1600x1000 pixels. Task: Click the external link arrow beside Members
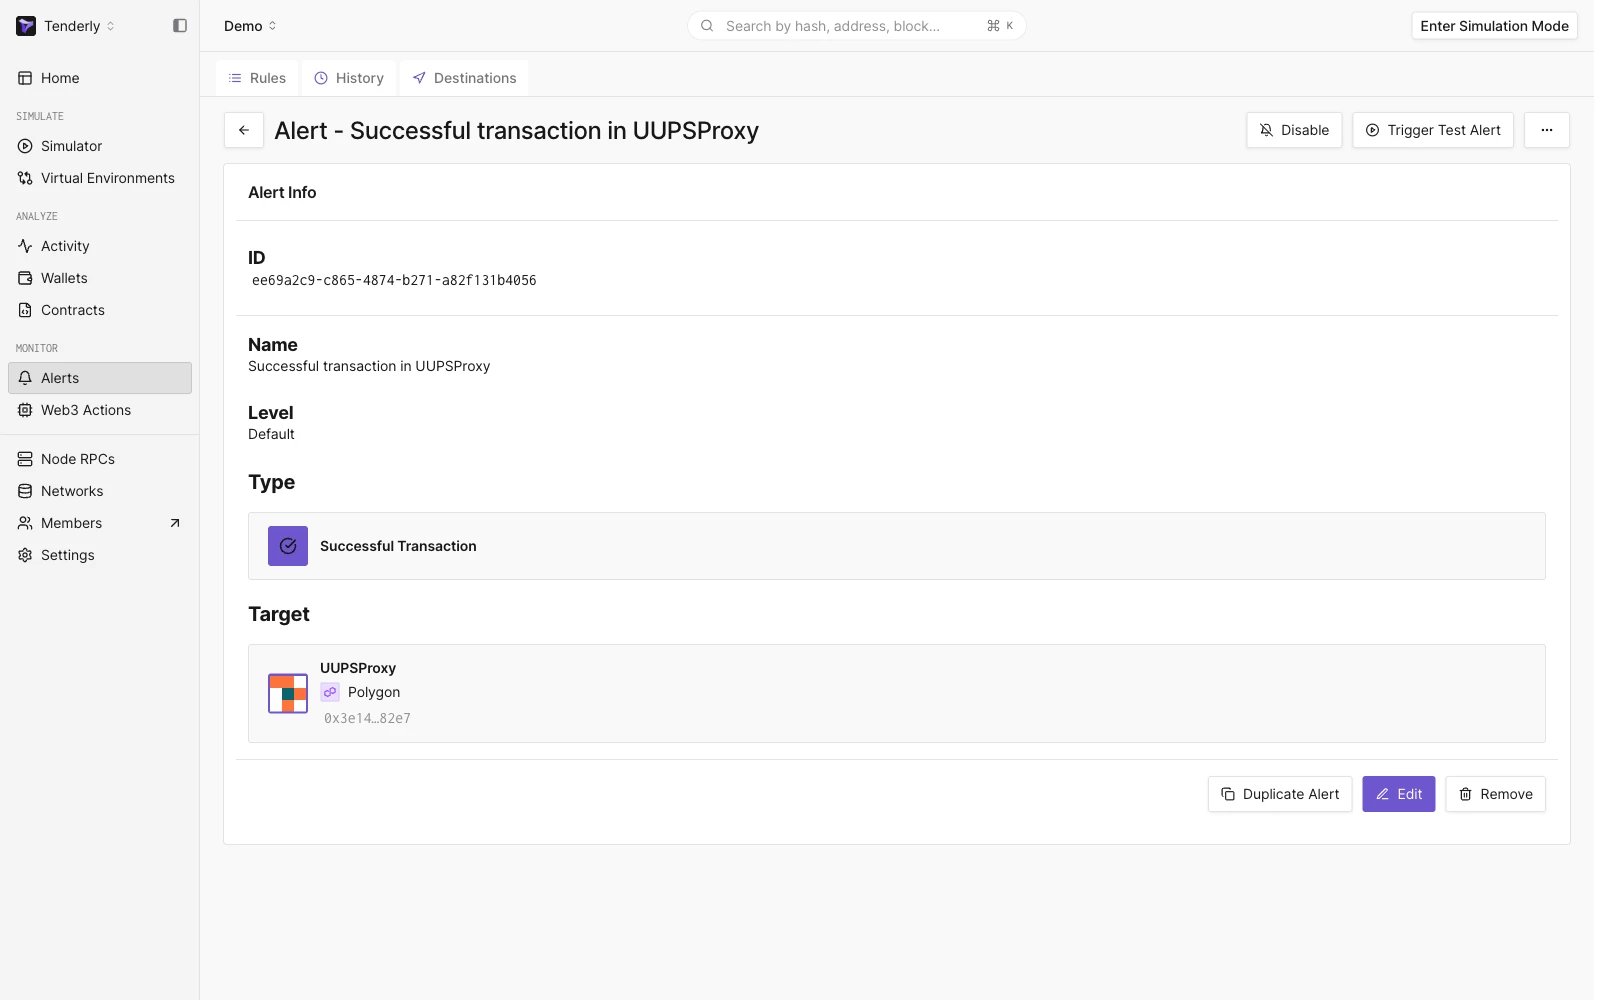(175, 523)
